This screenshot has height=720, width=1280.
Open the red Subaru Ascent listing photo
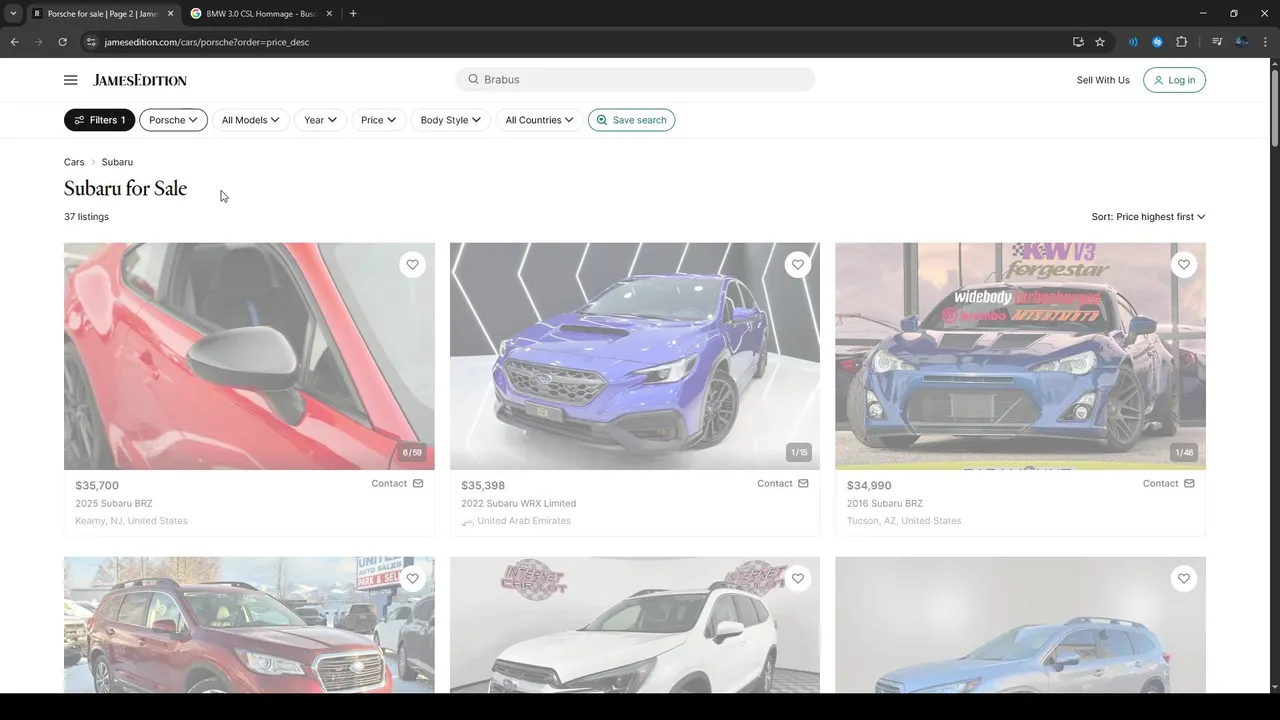[x=249, y=624]
